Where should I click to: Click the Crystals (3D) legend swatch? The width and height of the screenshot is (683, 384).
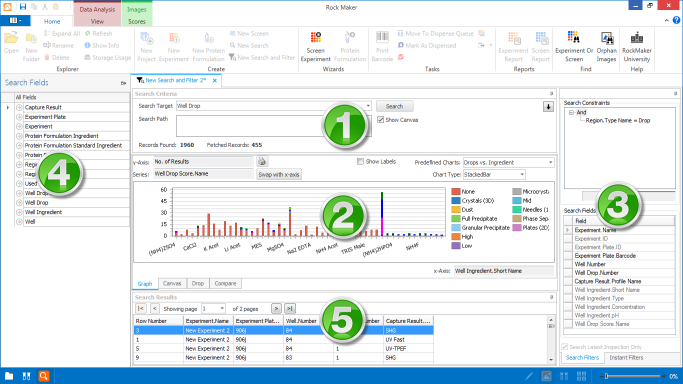click(456, 201)
